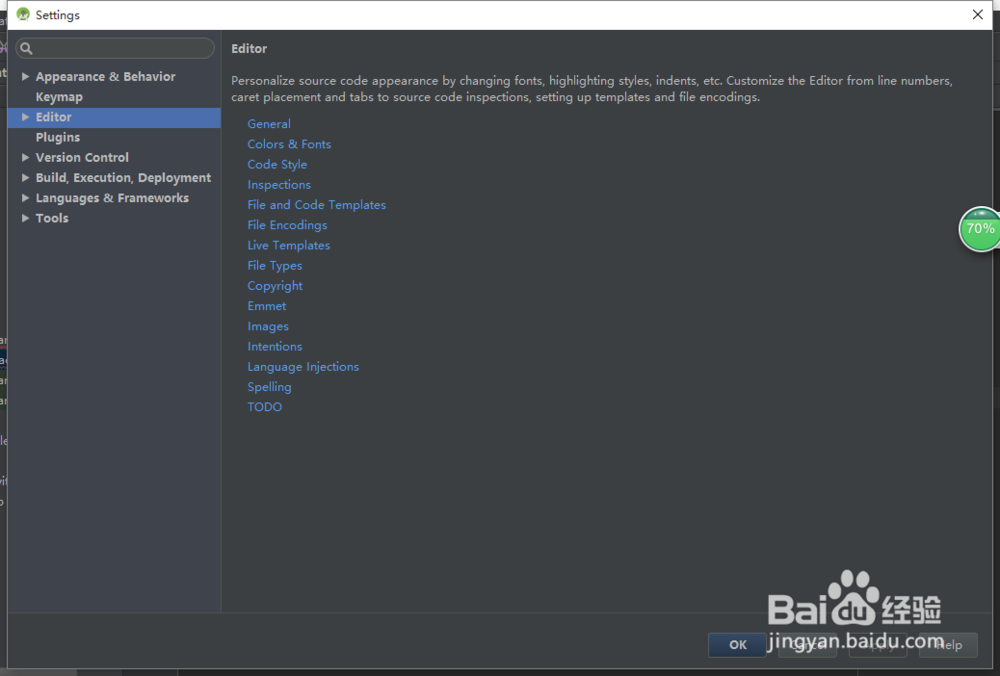Viewport: 1000px width, 676px height.
Task: Open the Code Style settings
Action: tap(277, 164)
